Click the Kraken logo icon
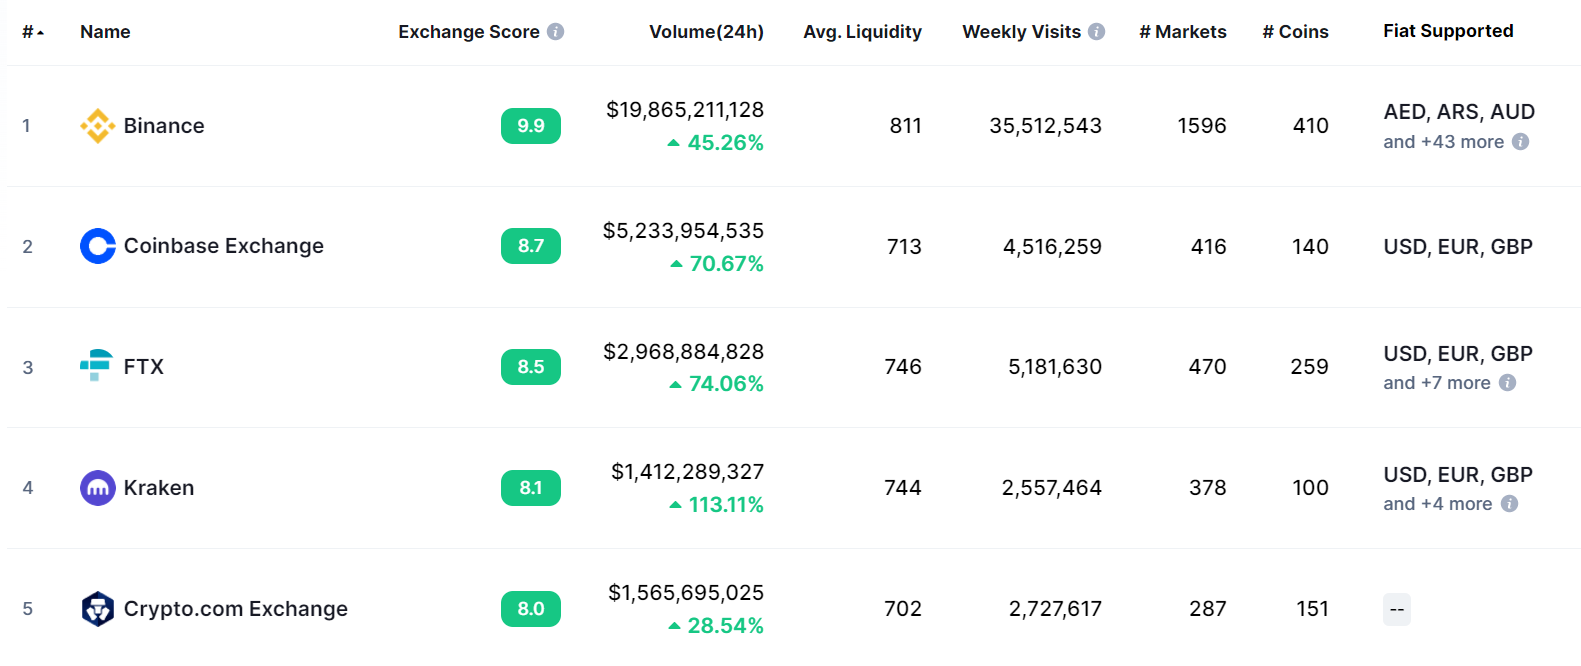Screen dimensions: 1581x666 [x=97, y=488]
